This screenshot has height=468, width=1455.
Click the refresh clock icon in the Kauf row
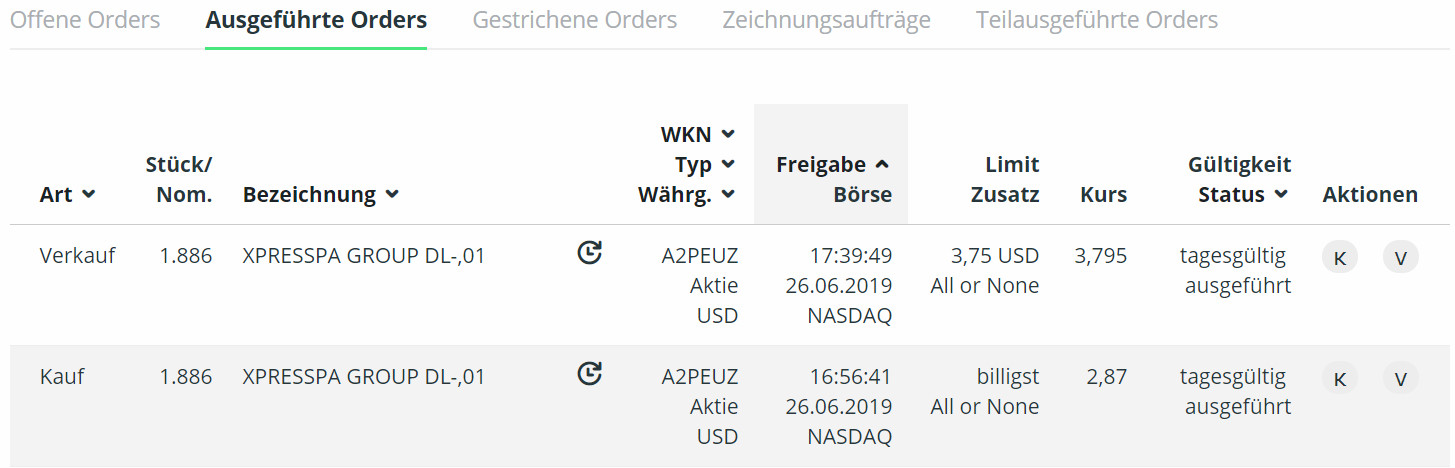pos(590,374)
